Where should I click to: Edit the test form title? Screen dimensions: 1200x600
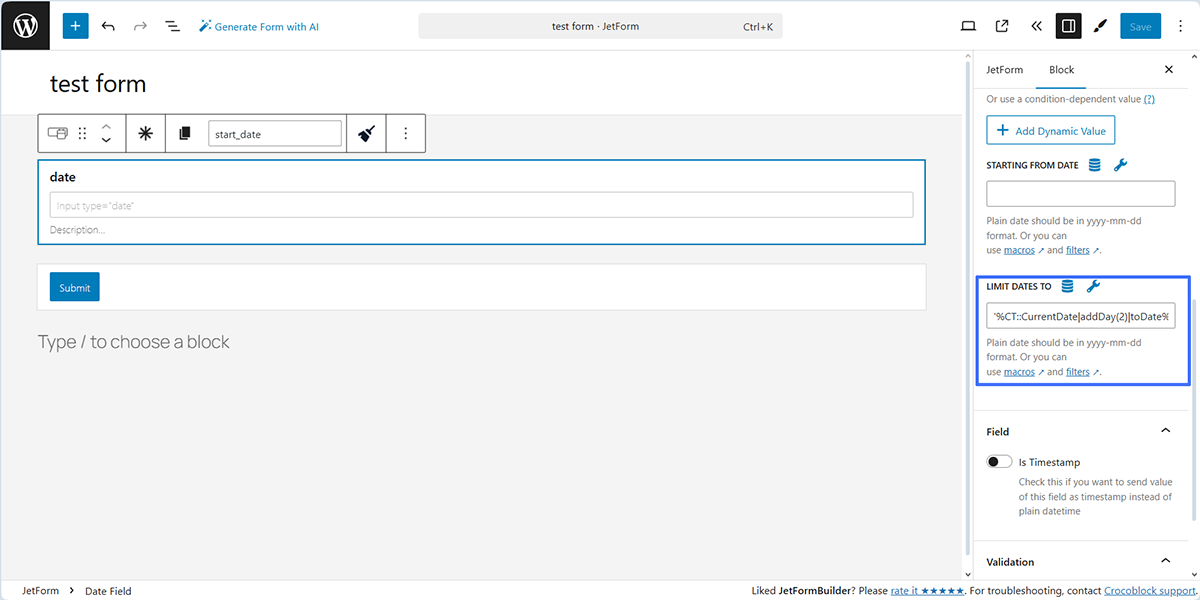click(98, 83)
